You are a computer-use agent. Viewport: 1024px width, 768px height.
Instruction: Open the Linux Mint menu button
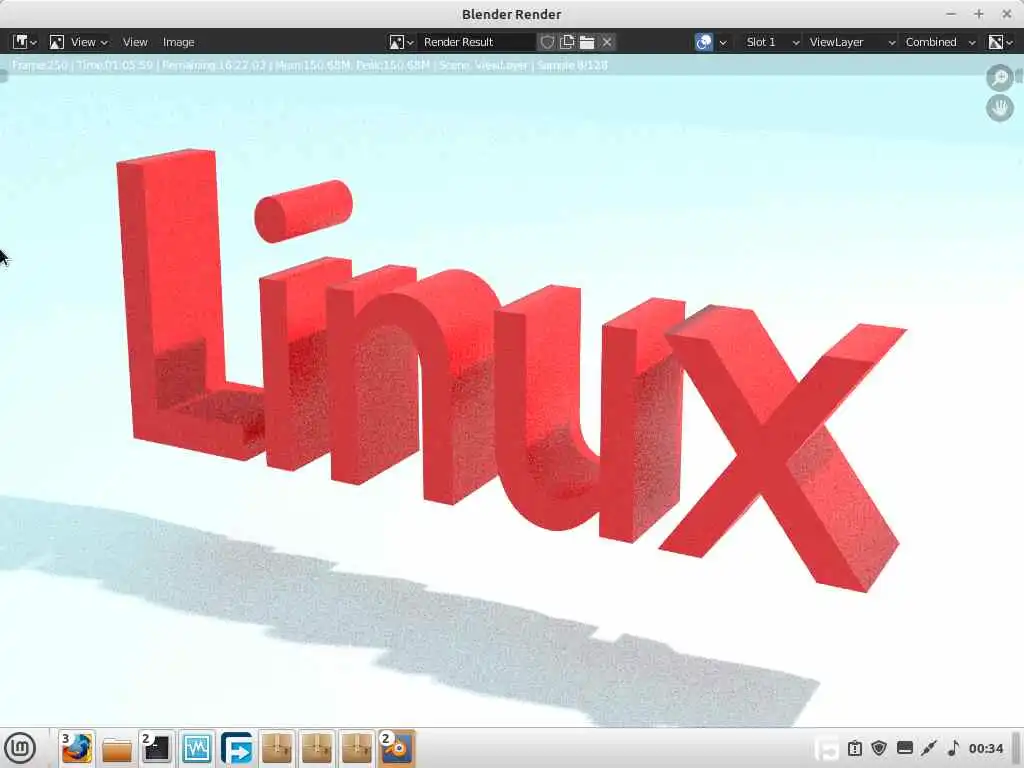20,748
